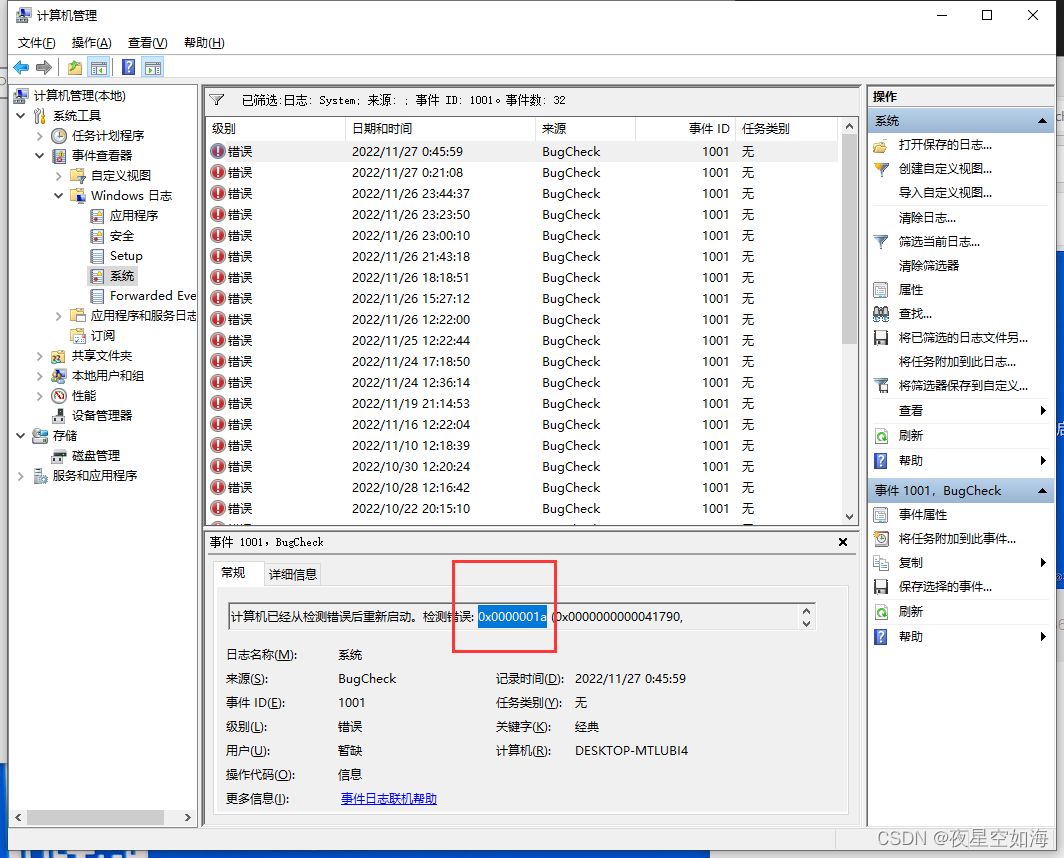Select 磁盘管理 in the tree
This screenshot has height=858, width=1064.
(96, 455)
